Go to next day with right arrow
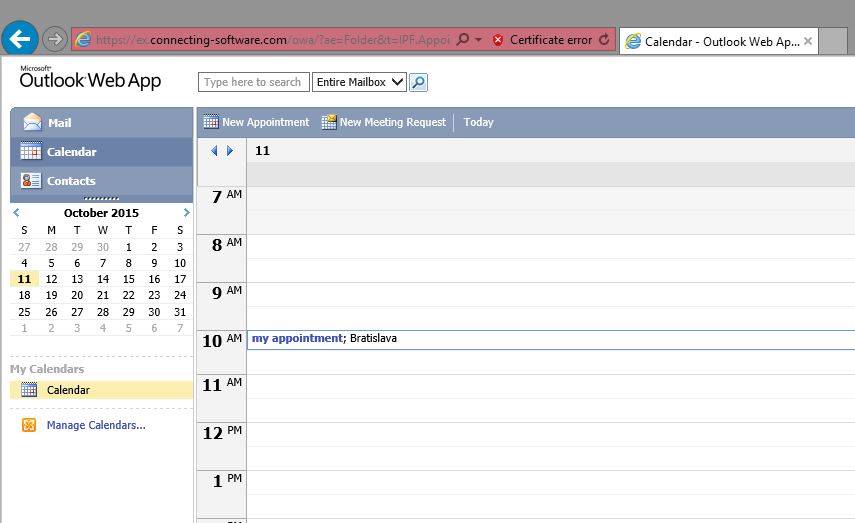Screen dimensions: 855x523 tap(230, 151)
